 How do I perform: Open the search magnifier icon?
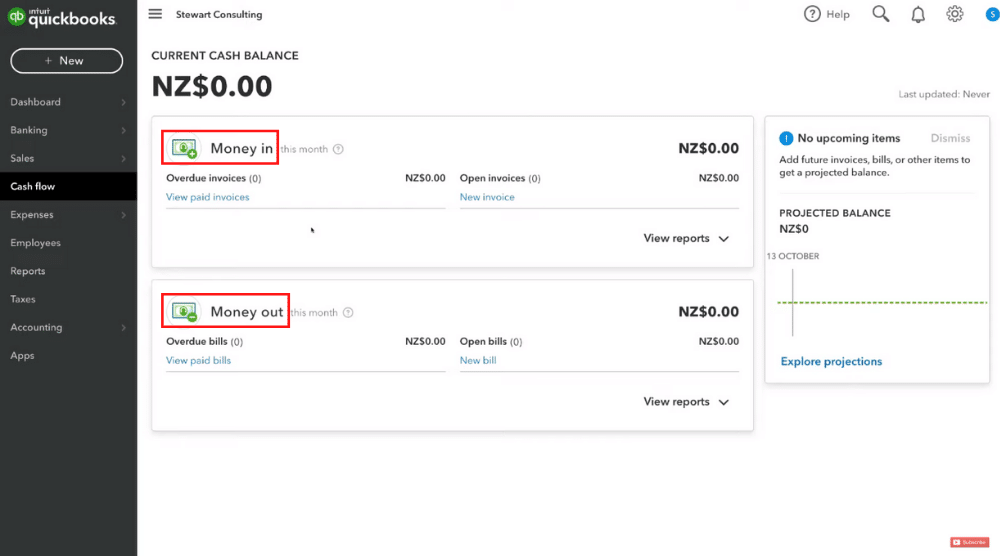pos(881,14)
